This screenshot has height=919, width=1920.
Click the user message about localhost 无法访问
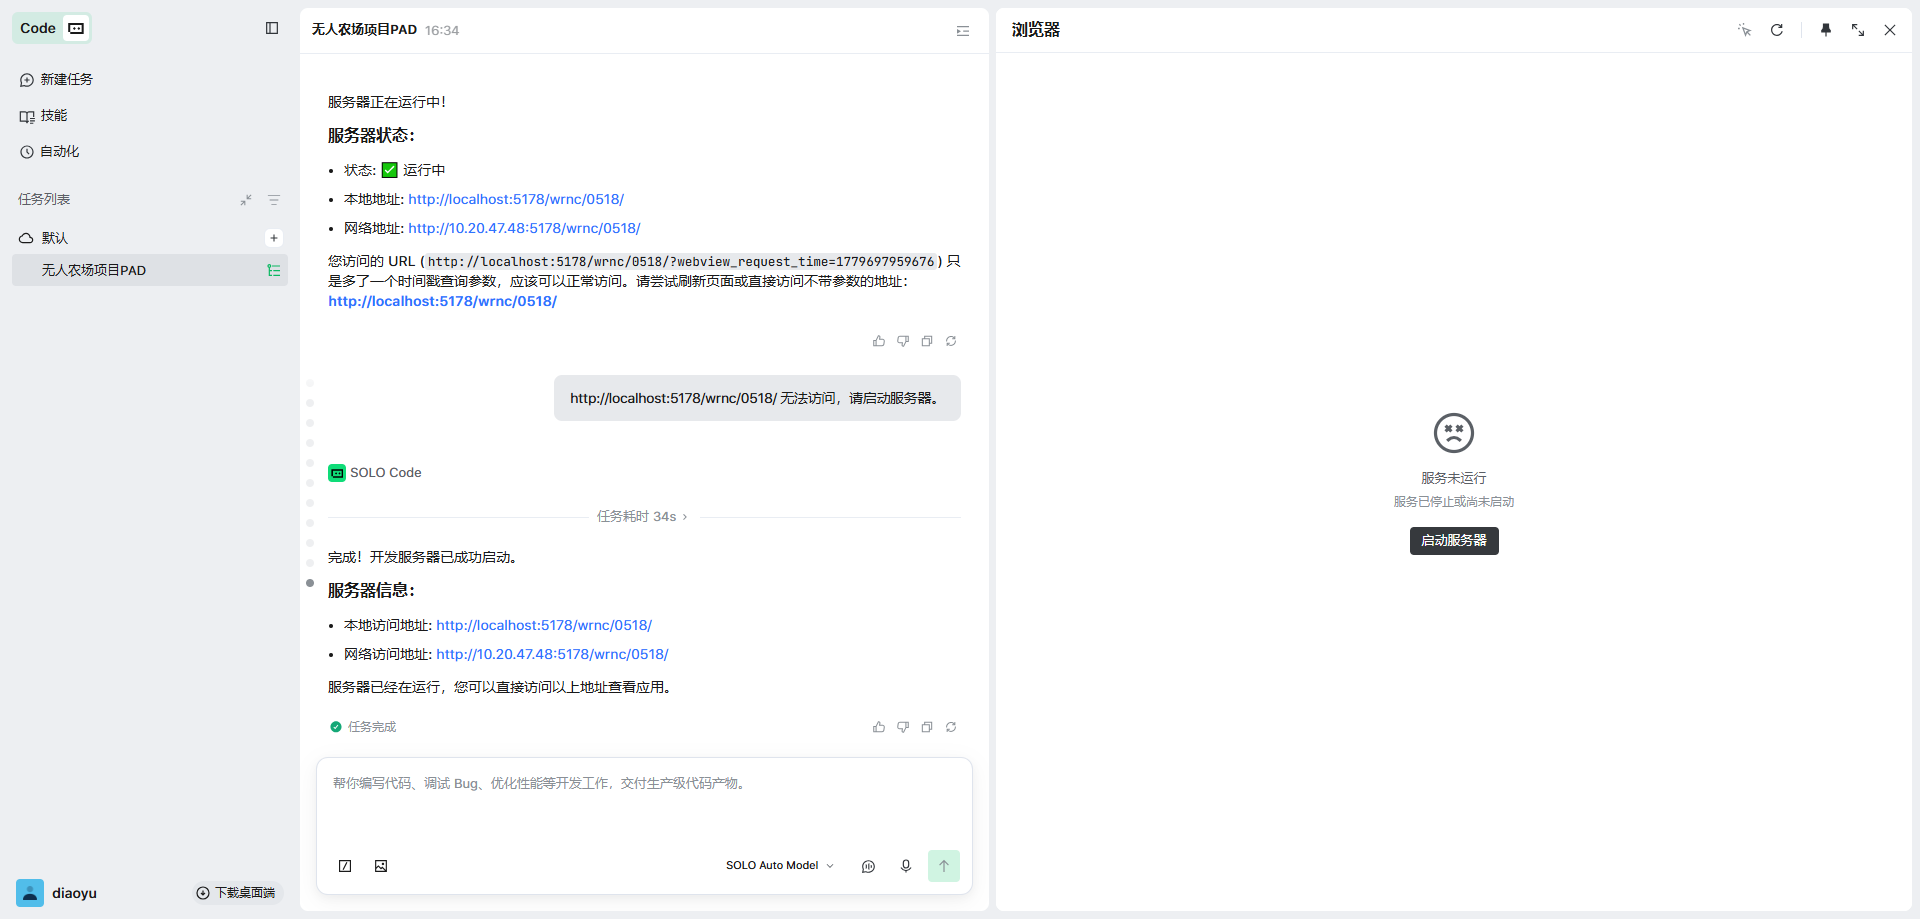[757, 398]
